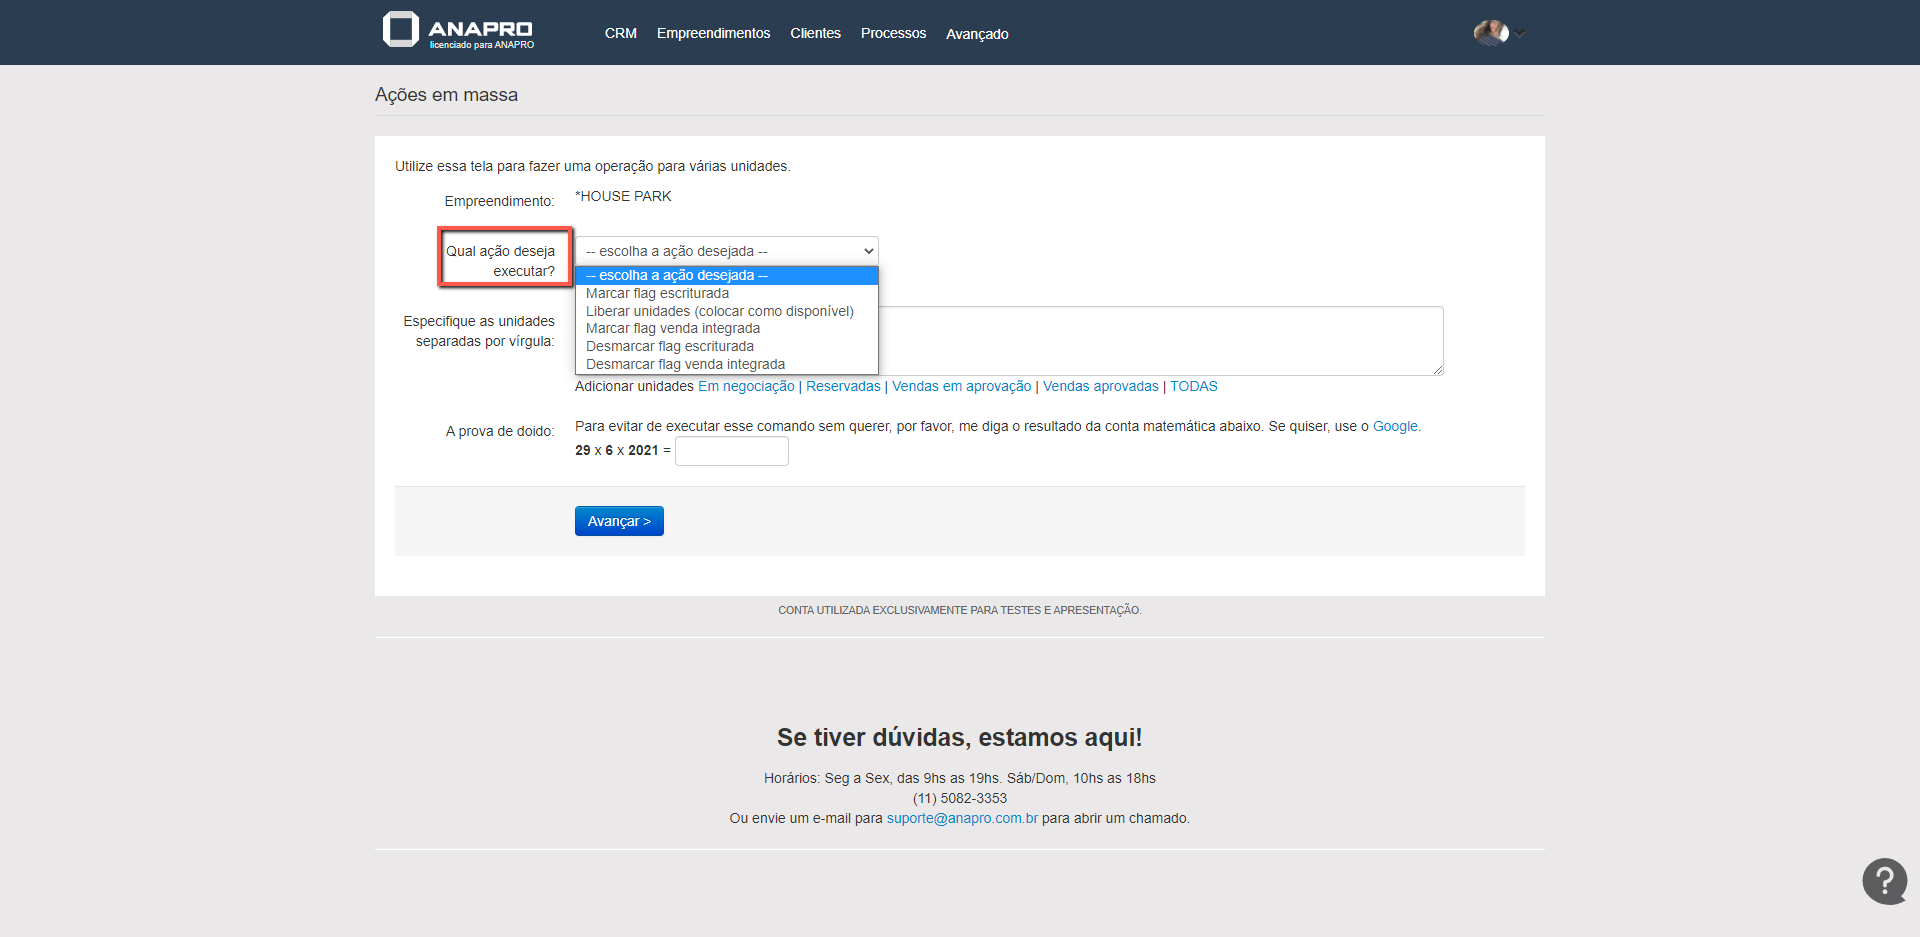Open the Avançado menu
Viewport: 1920px width, 937px height.
pyautogui.click(x=977, y=34)
